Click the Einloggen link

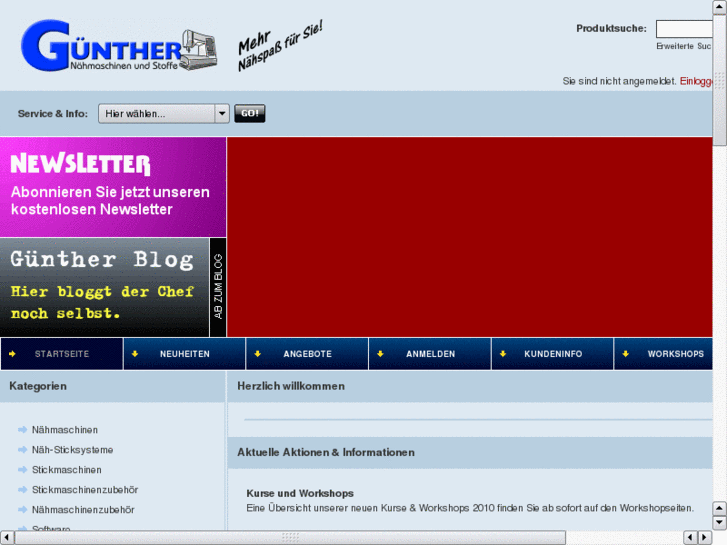pos(696,81)
